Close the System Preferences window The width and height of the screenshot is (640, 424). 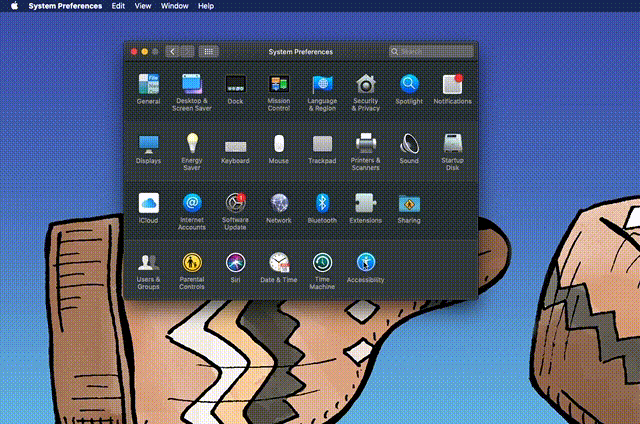click(134, 52)
